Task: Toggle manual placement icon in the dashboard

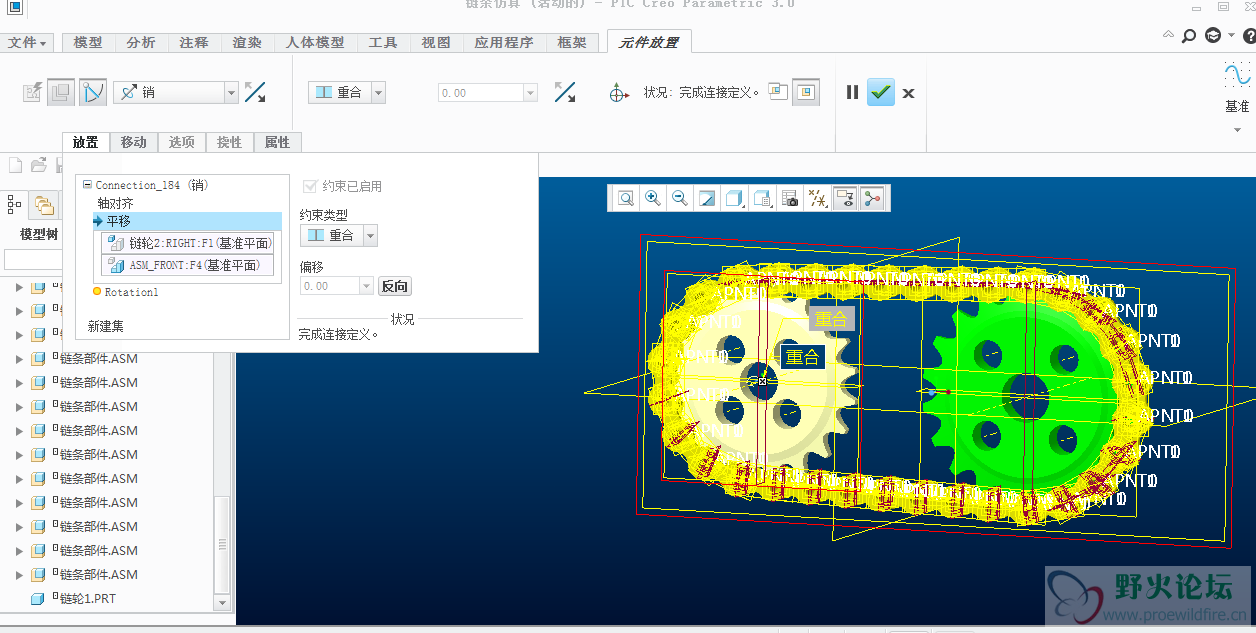Action: pyautogui.click(x=61, y=92)
